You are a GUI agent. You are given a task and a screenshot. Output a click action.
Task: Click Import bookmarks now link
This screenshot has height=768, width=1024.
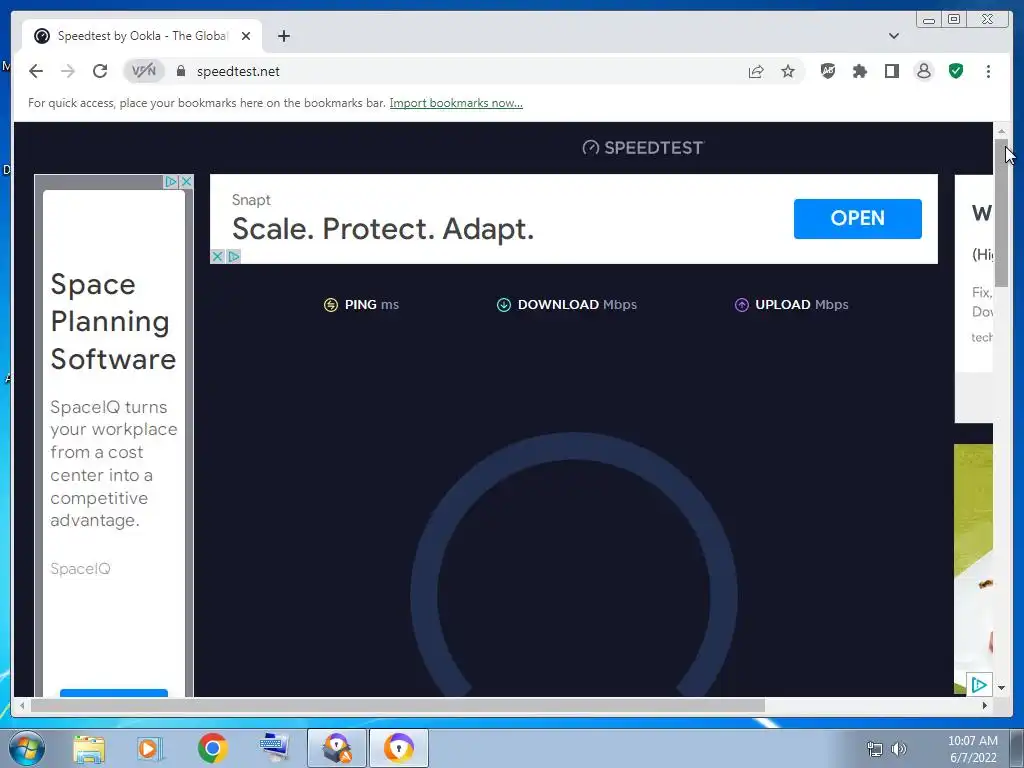click(x=456, y=103)
